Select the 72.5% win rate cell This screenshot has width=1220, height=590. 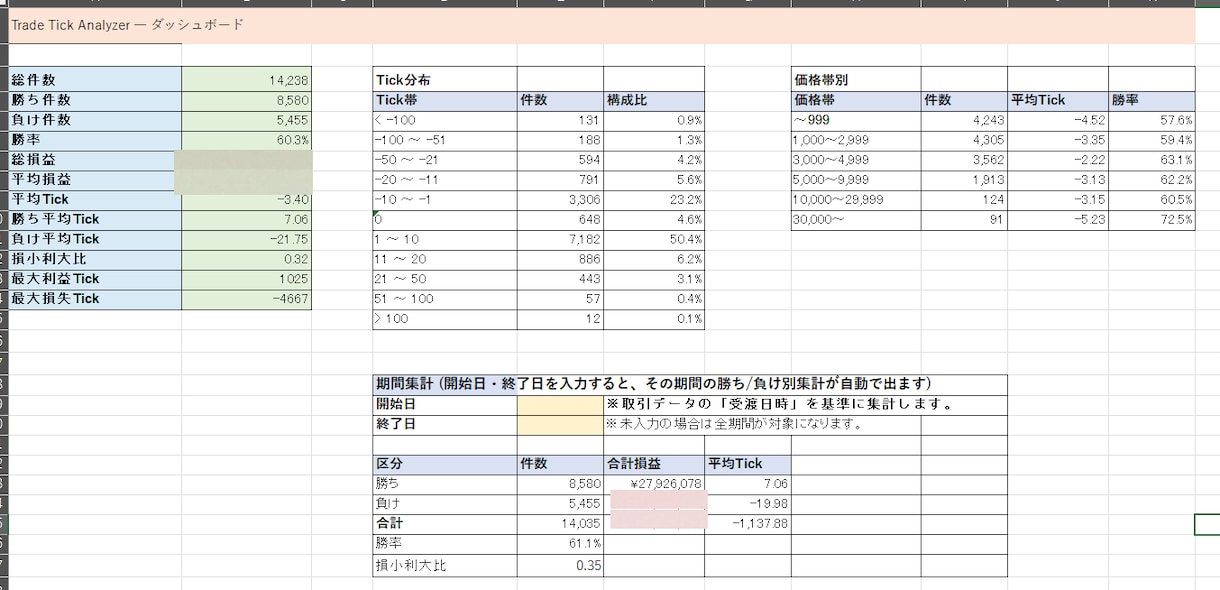(1152, 220)
